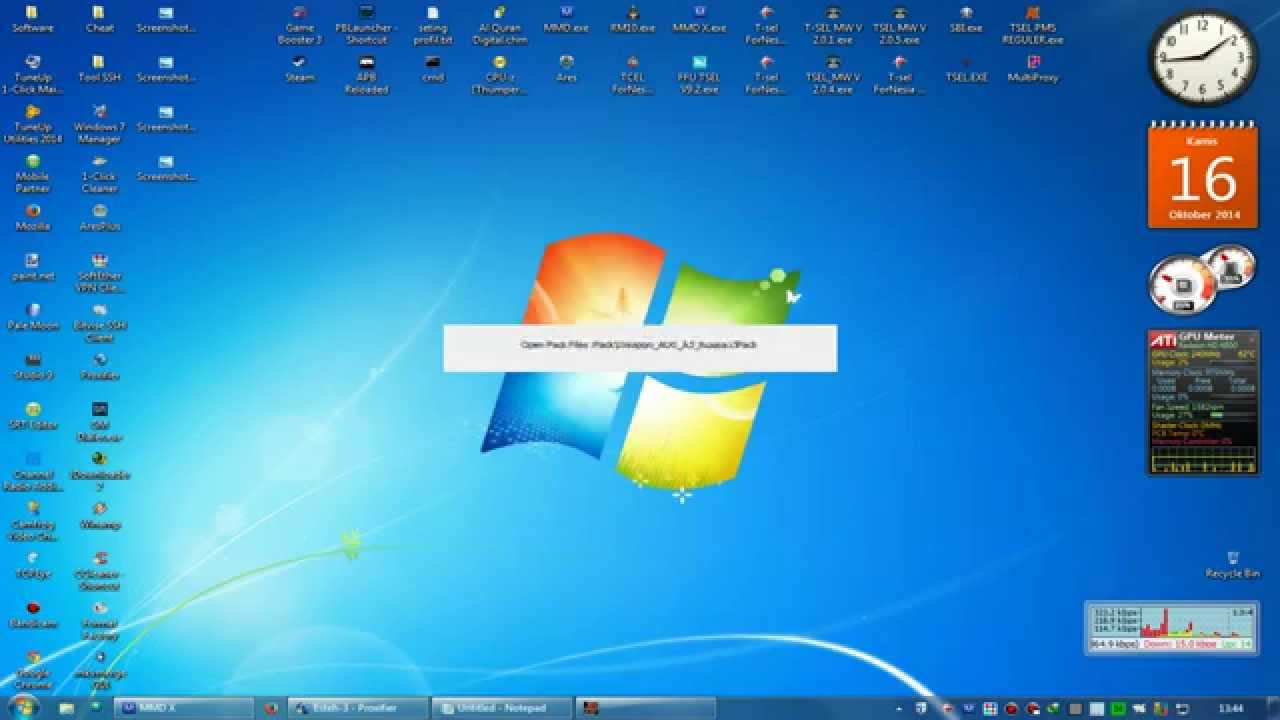Select the paint.net desktop icon
Viewport: 1280px width, 720px height.
point(33,267)
